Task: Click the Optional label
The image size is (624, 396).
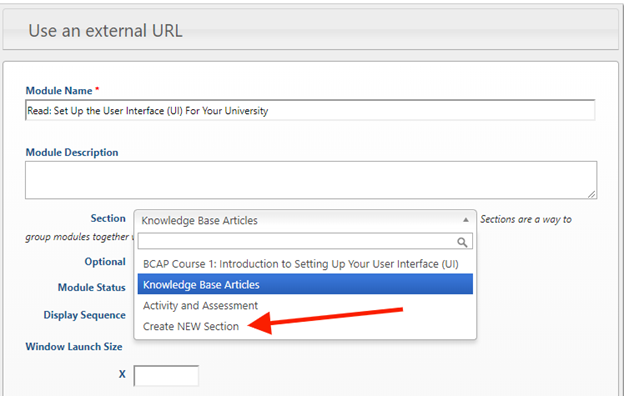Action: click(x=105, y=261)
